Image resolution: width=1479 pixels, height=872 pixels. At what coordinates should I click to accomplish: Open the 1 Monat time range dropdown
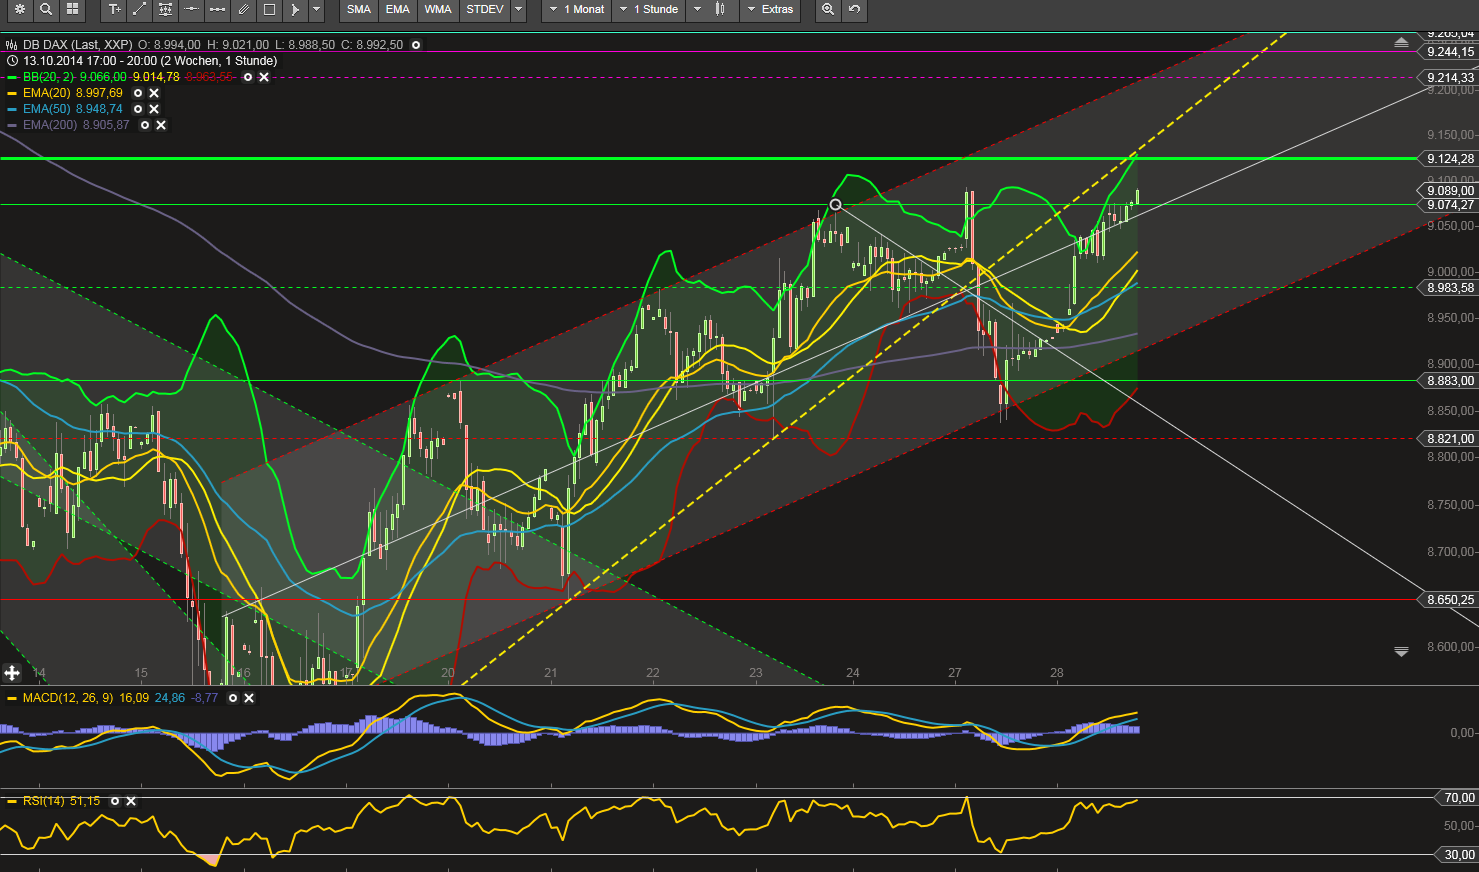[x=577, y=9]
